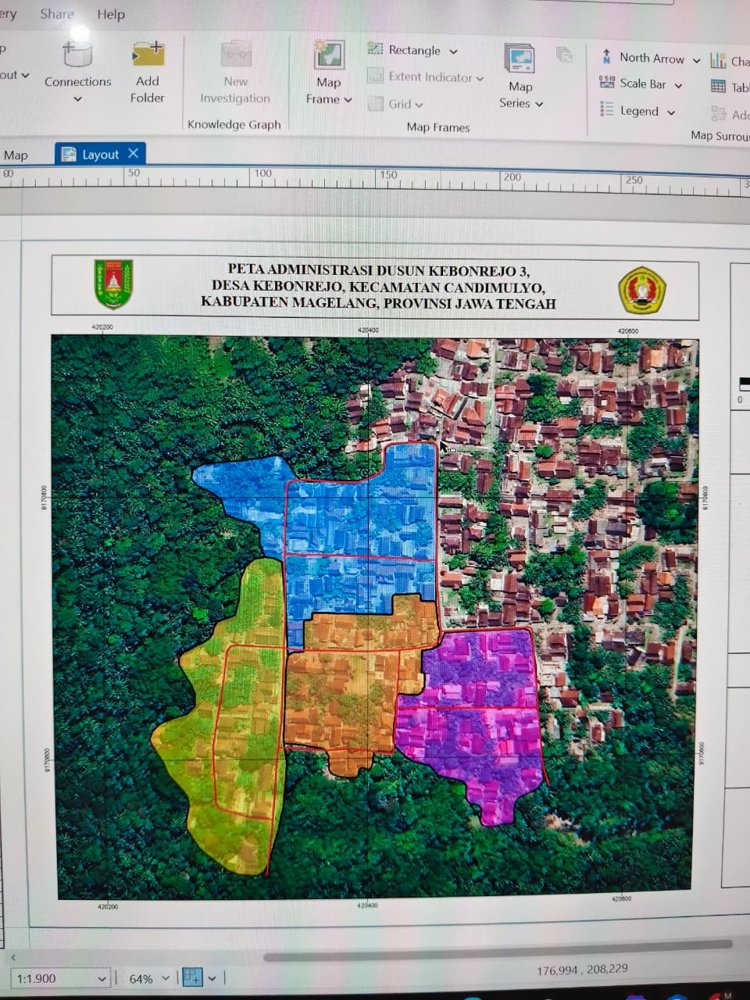Expand the Grid dropdown

click(419, 104)
